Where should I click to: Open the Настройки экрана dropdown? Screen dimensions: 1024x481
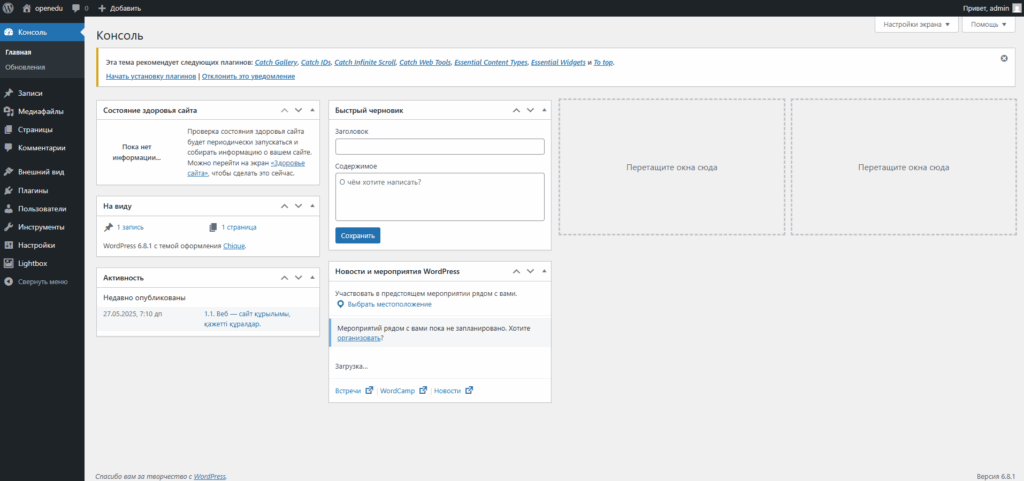click(x=916, y=25)
